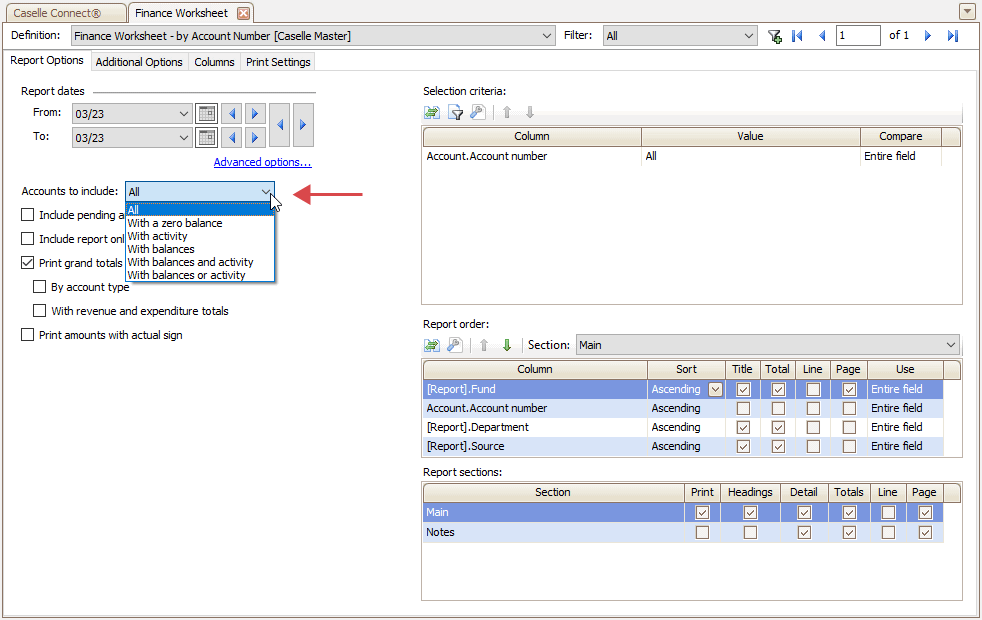Enable Print amounts with actual sign
The height and width of the screenshot is (620, 982).
point(28,335)
